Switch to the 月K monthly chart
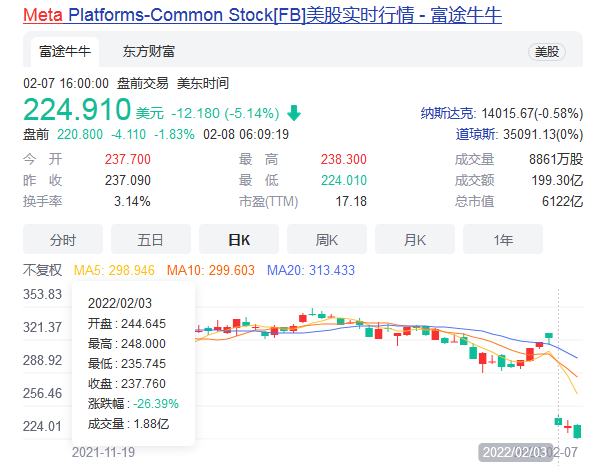 click(x=415, y=240)
